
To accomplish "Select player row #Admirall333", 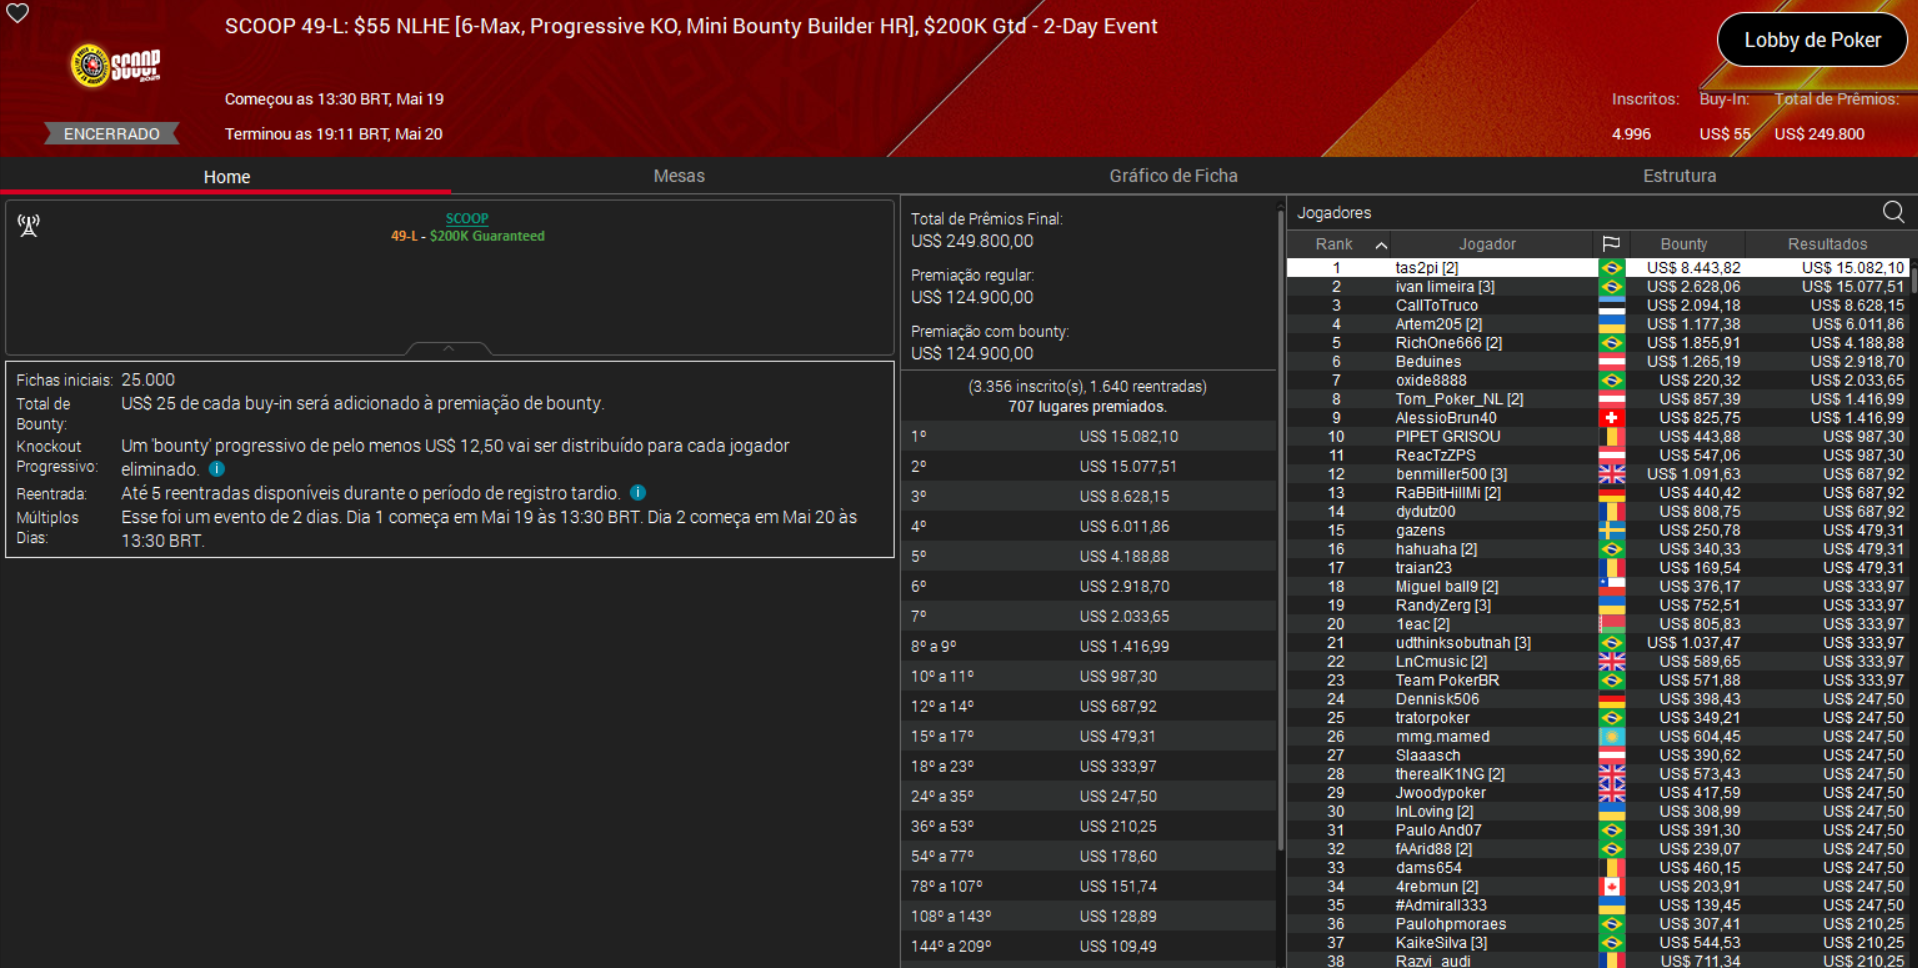I will [1598, 906].
